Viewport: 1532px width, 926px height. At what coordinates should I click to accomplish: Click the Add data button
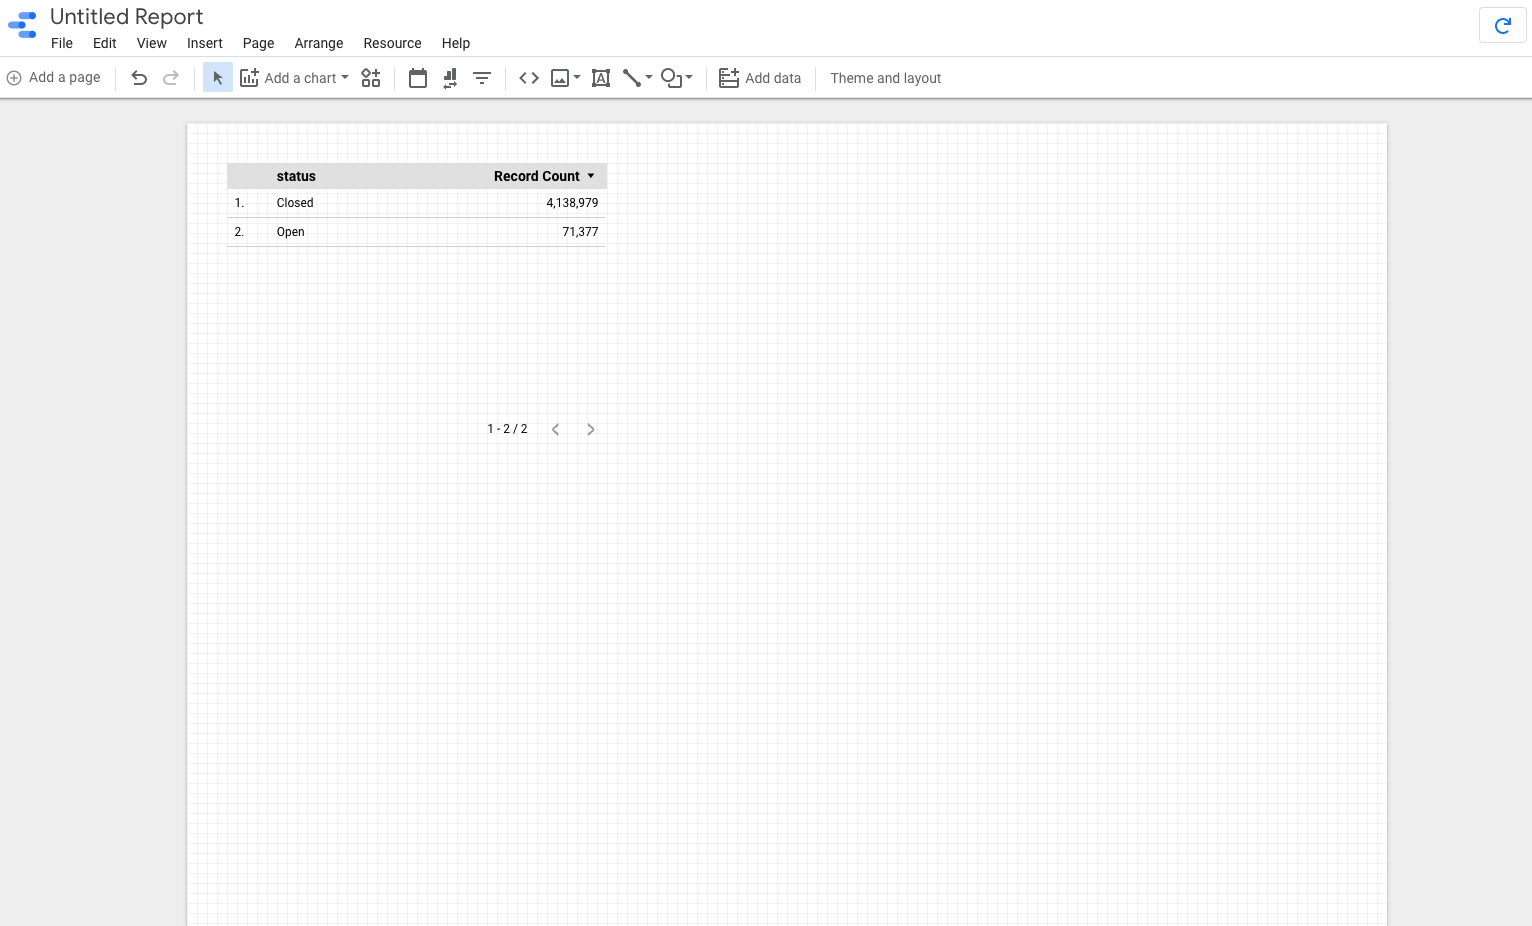760,78
